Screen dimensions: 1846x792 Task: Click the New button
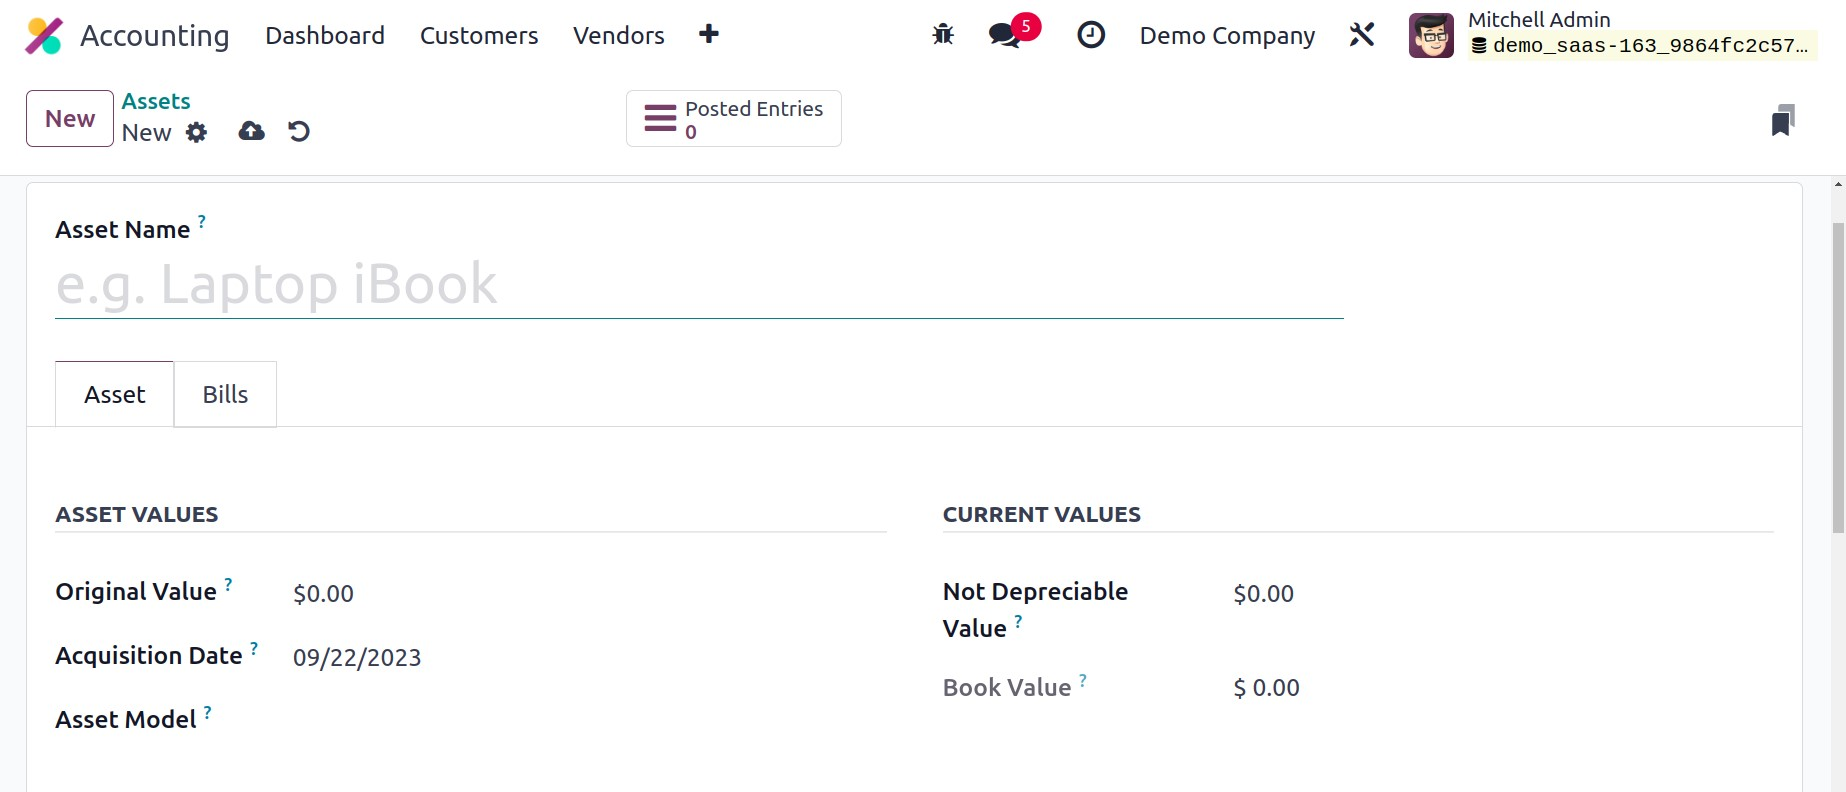coord(70,118)
